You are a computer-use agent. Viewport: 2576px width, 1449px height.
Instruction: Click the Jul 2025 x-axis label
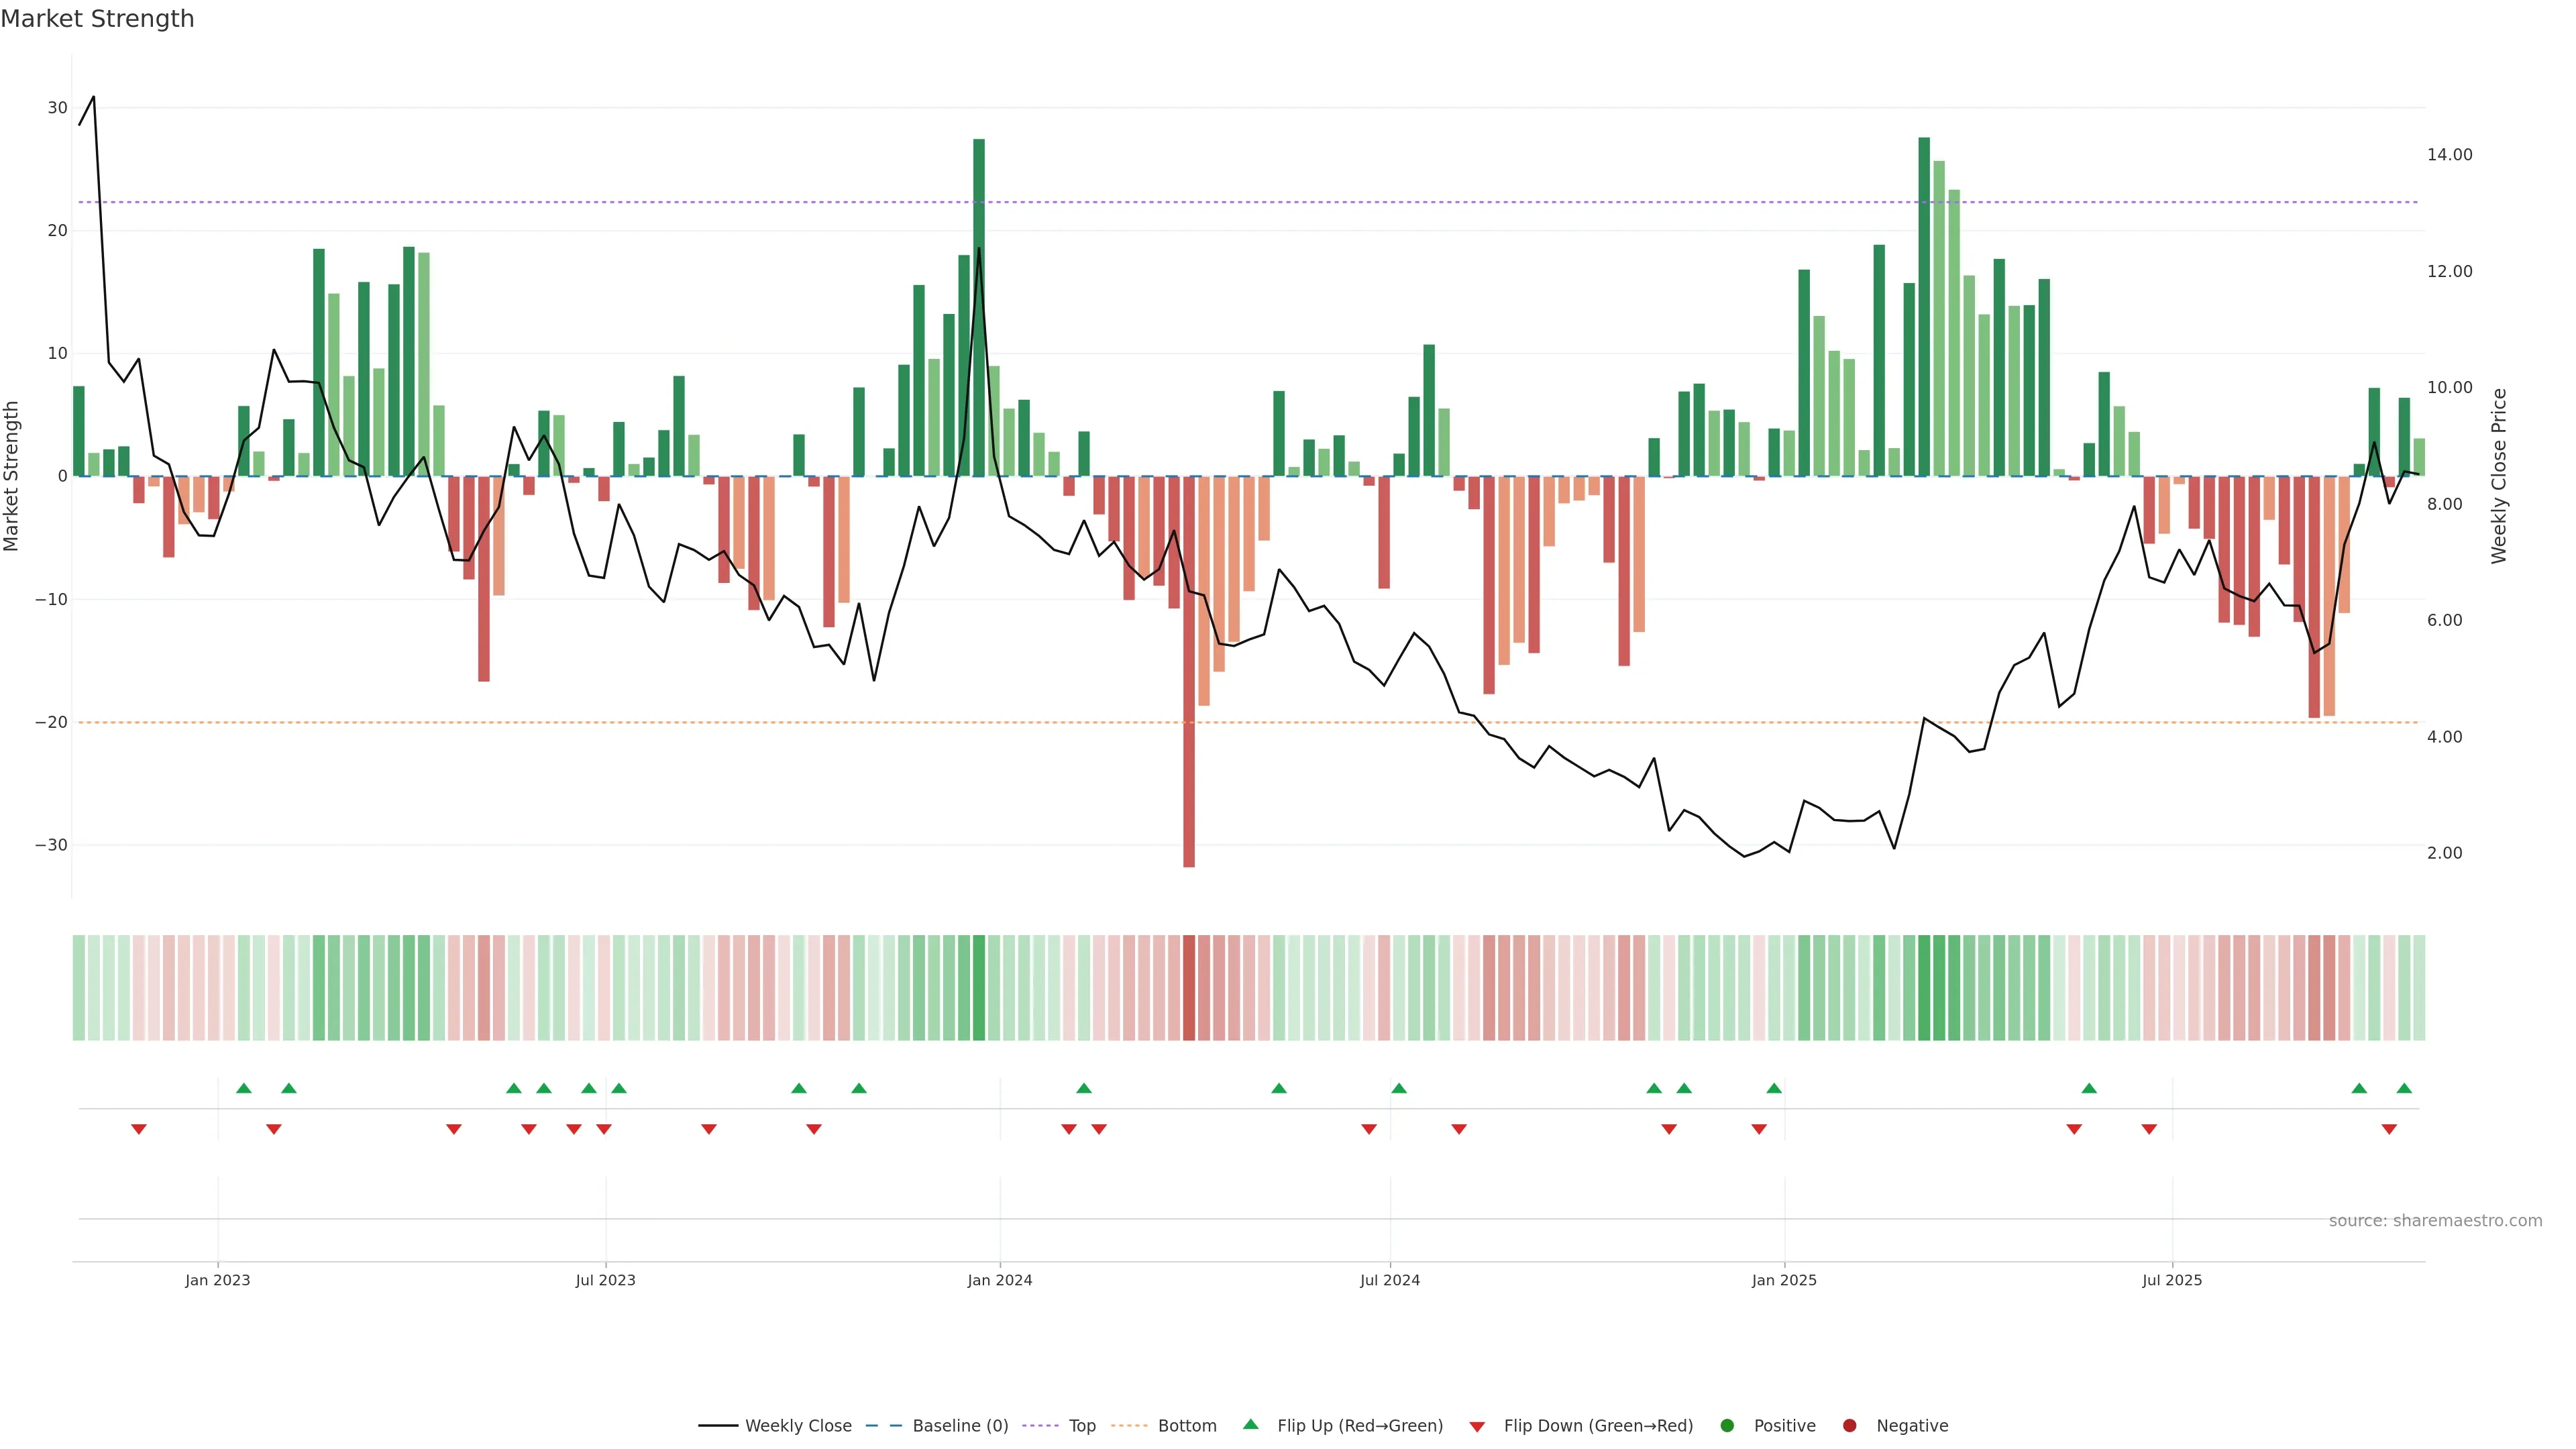click(2172, 1280)
